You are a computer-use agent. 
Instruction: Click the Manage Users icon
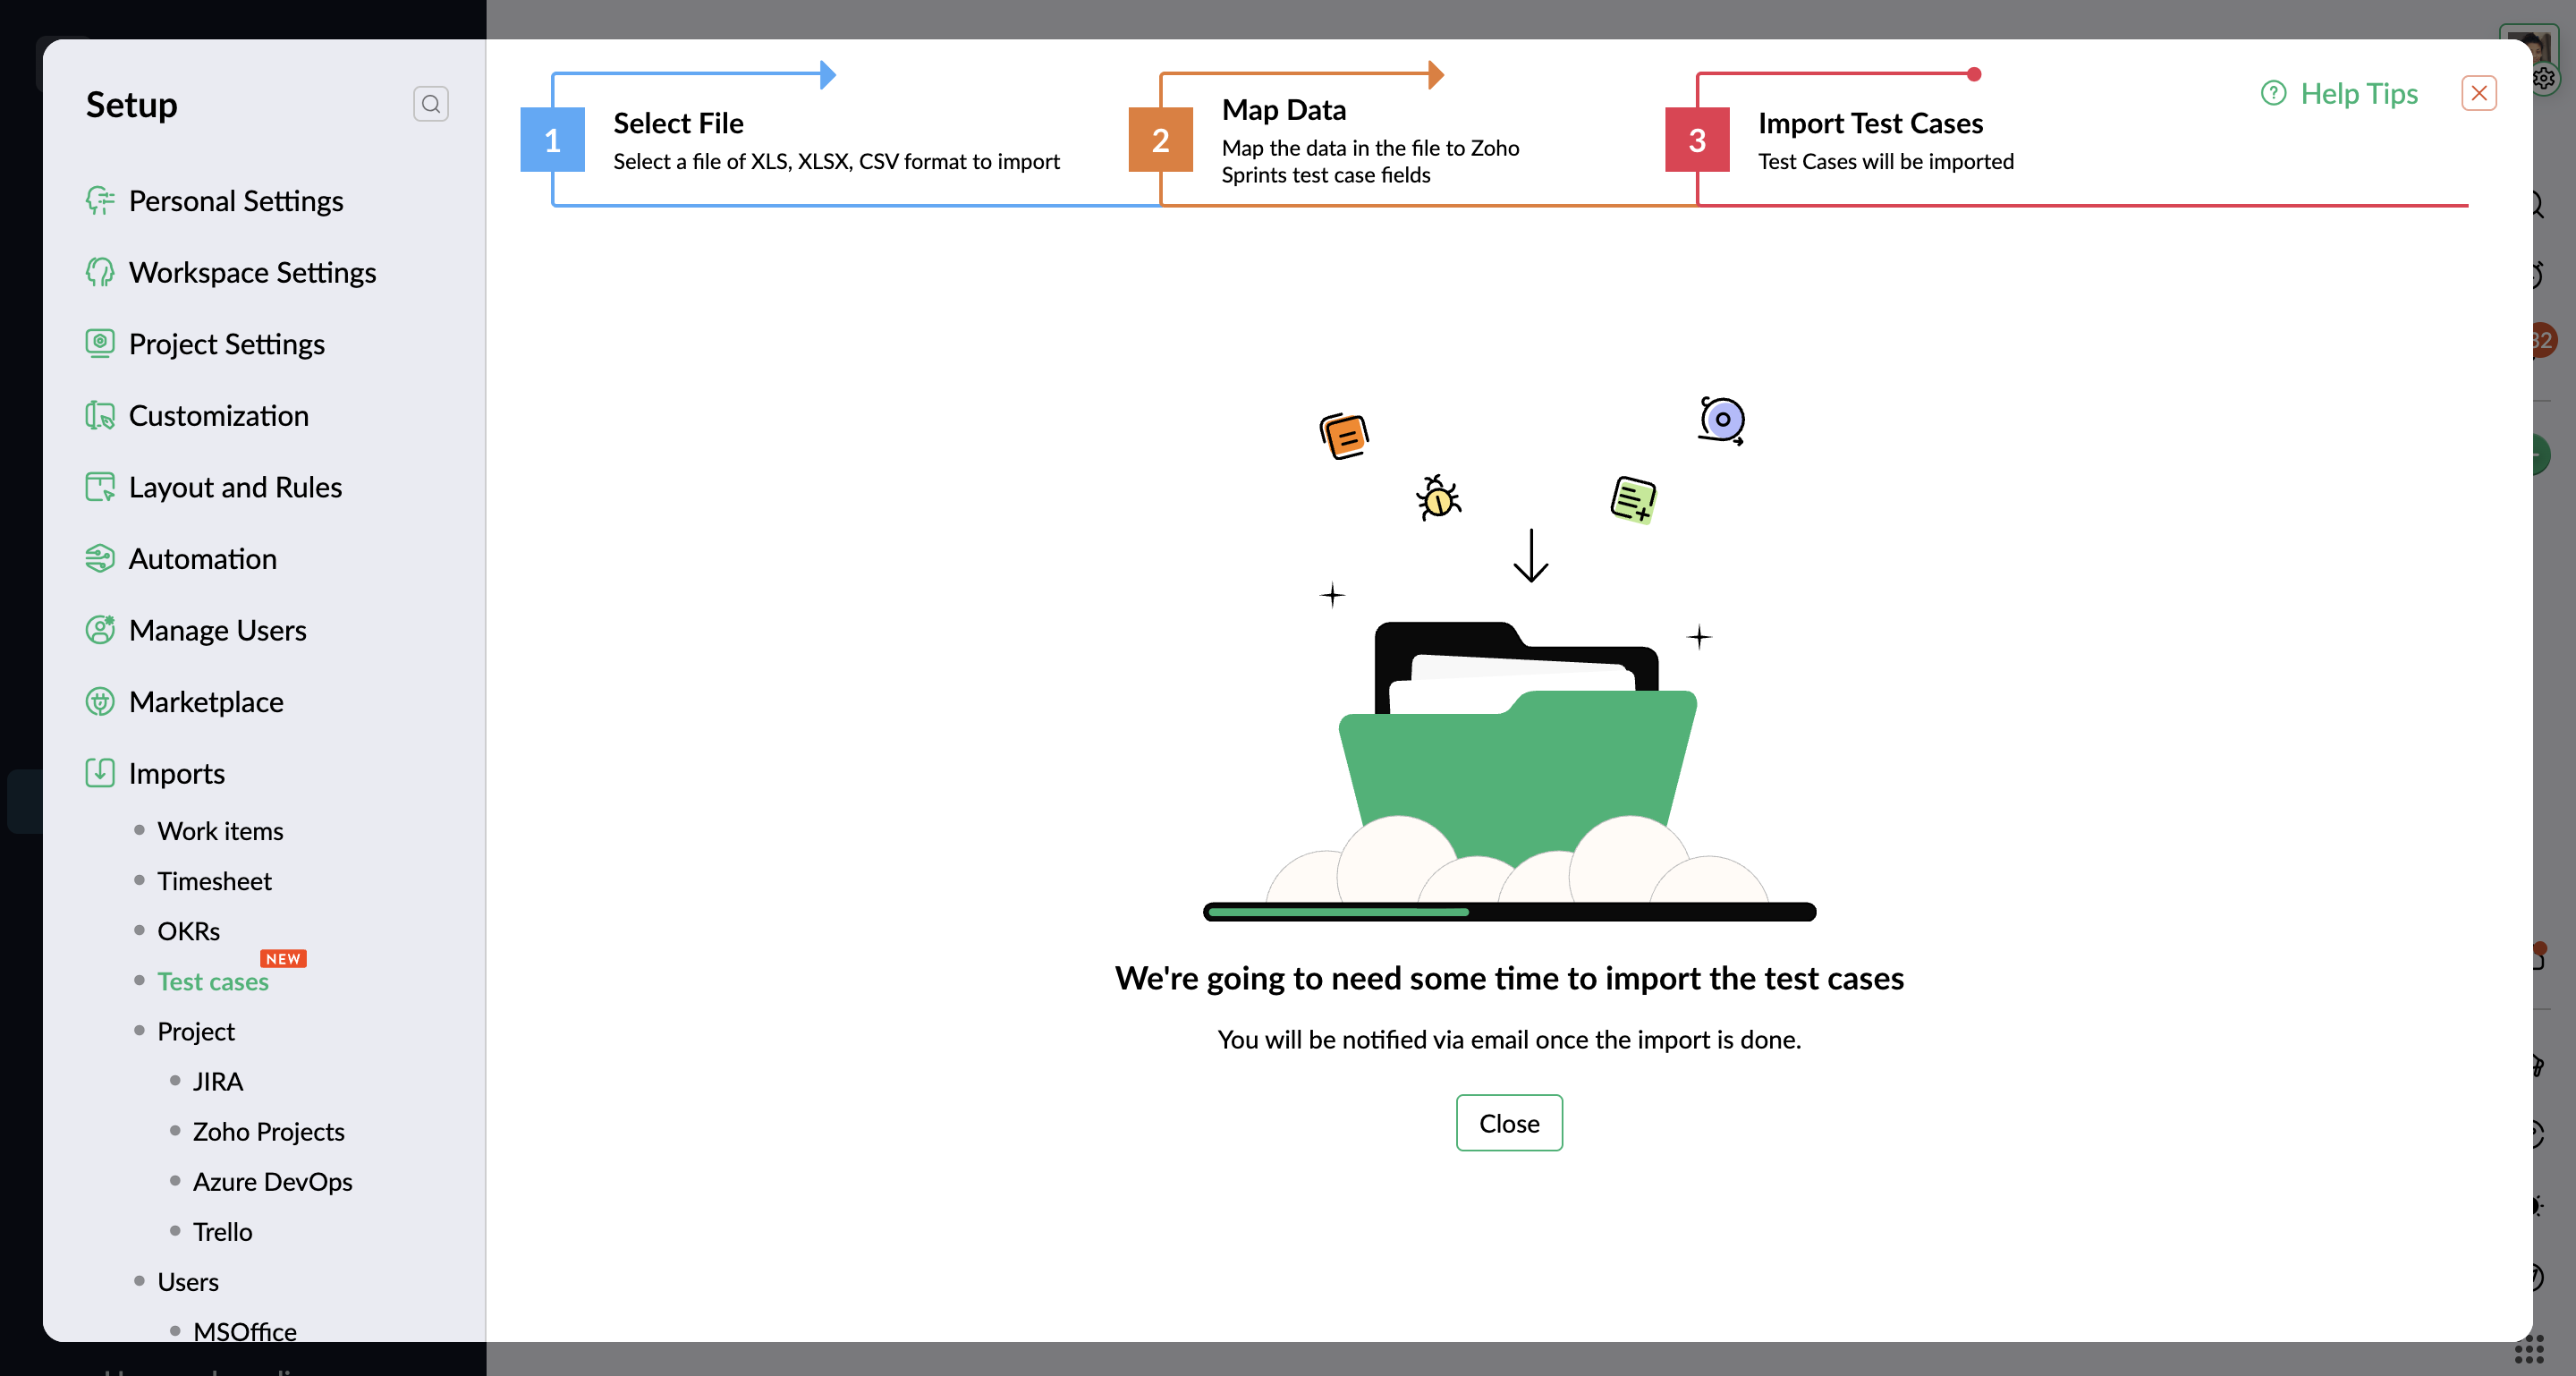point(100,630)
